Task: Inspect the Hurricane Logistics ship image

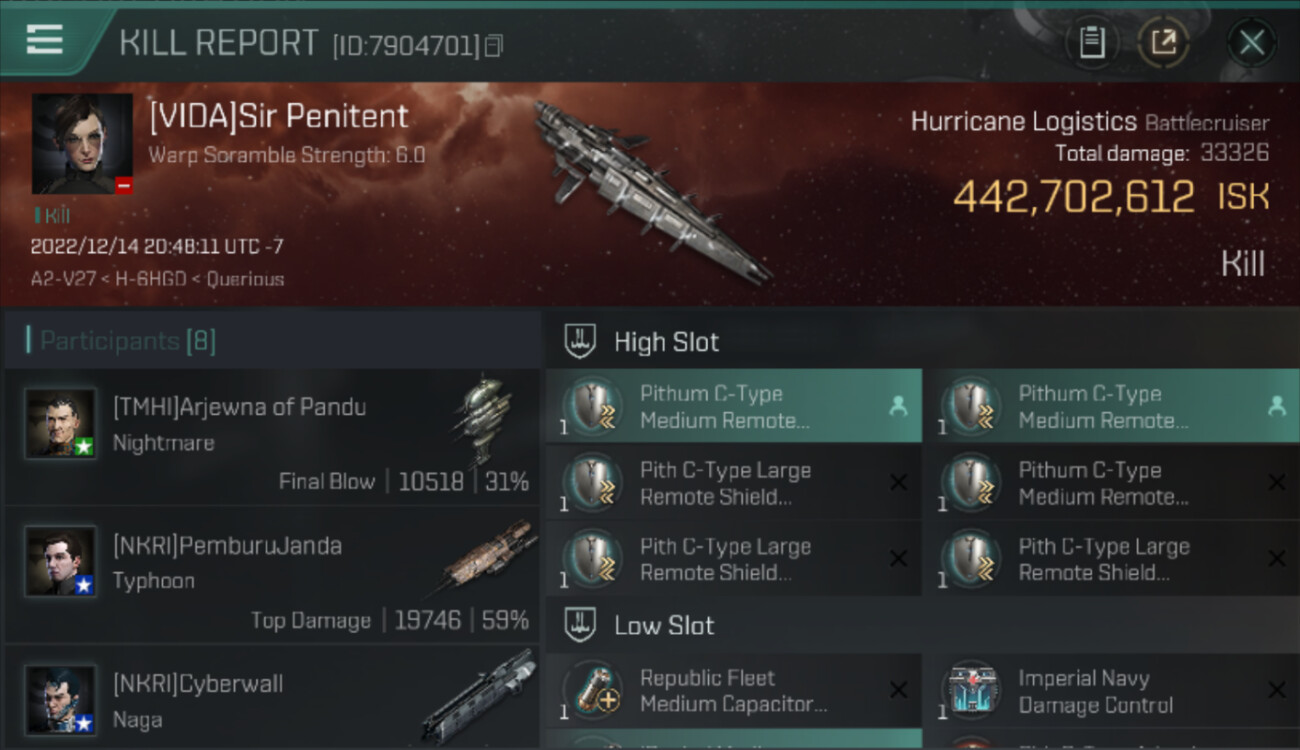Action: pos(650,190)
